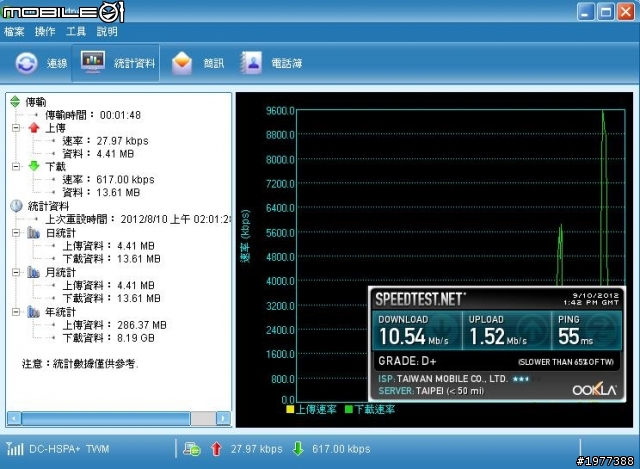This screenshot has width=640, height=469.
Task: Collapse the 上傳 upload tree node
Action: [x=16, y=128]
